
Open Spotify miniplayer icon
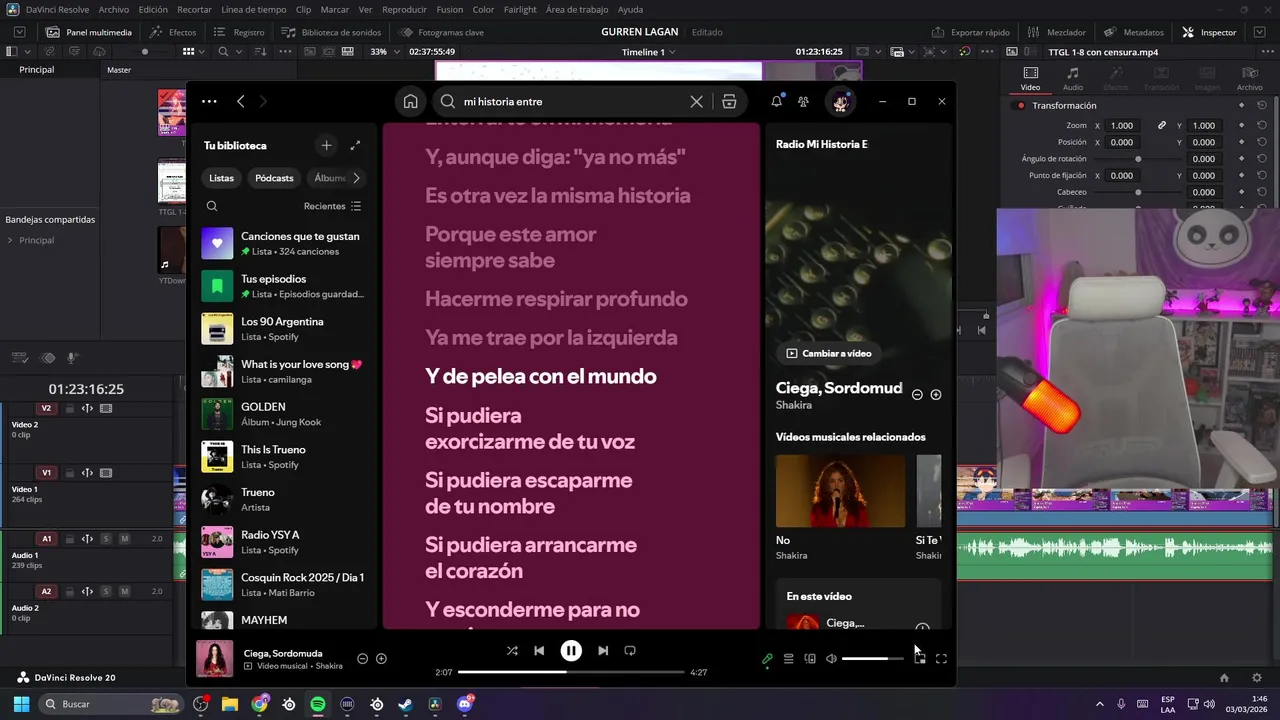click(920, 659)
